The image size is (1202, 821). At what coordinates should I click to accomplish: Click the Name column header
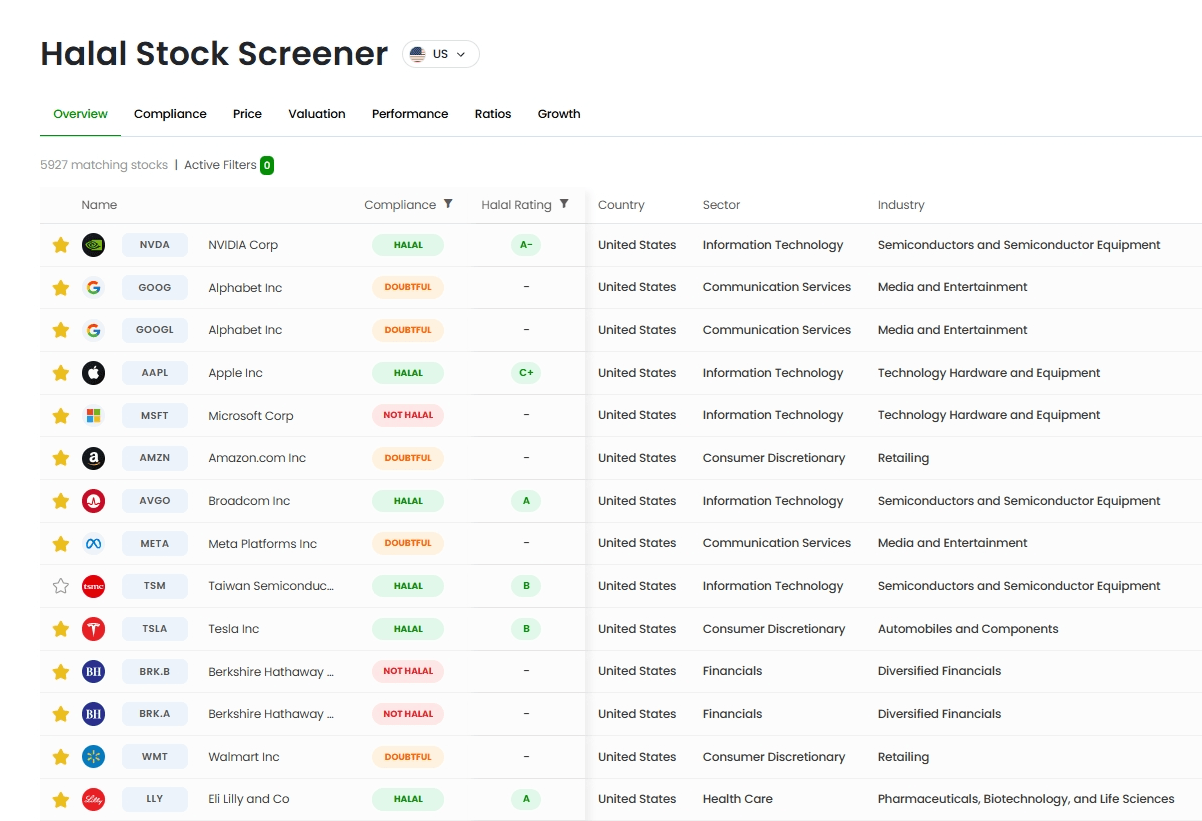(x=99, y=205)
